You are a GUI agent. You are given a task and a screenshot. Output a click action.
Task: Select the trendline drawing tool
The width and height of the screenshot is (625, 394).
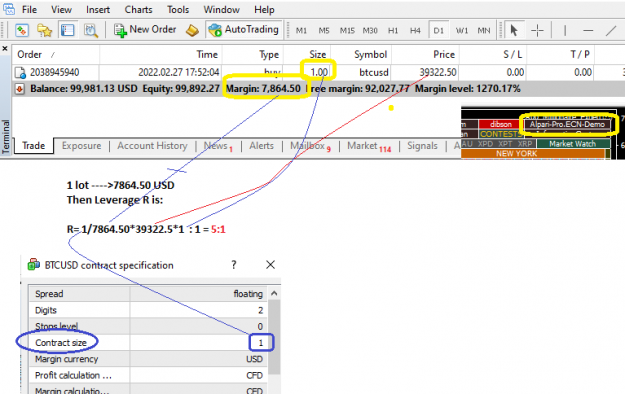coord(611,30)
